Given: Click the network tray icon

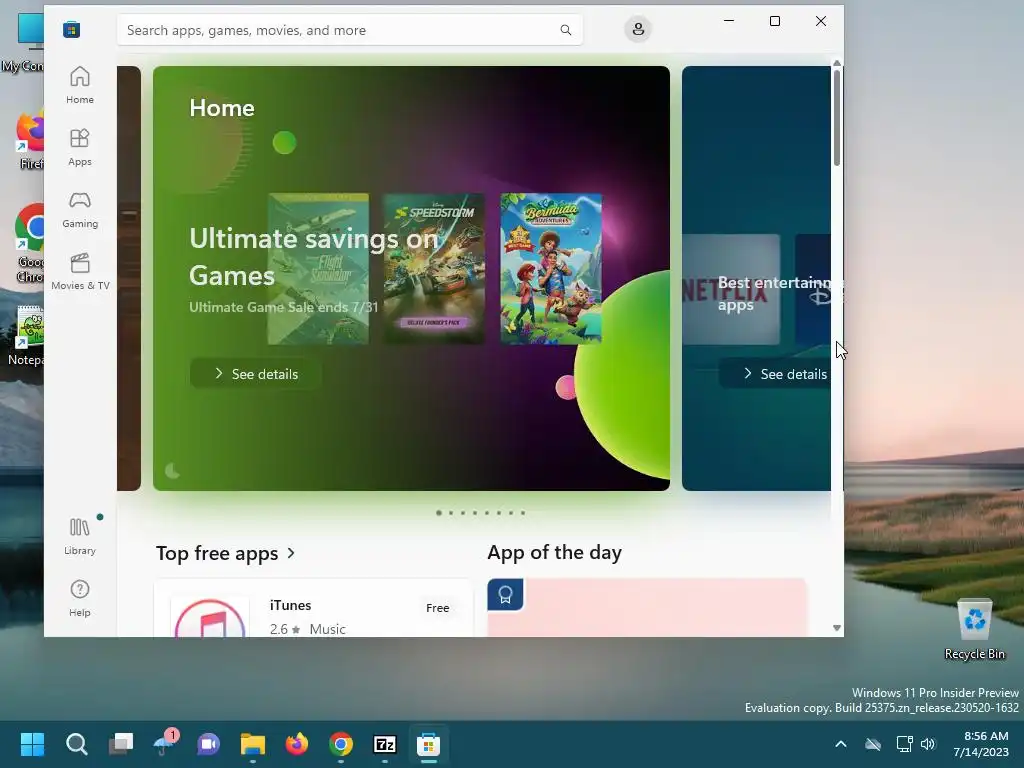Looking at the screenshot, I should [904, 744].
